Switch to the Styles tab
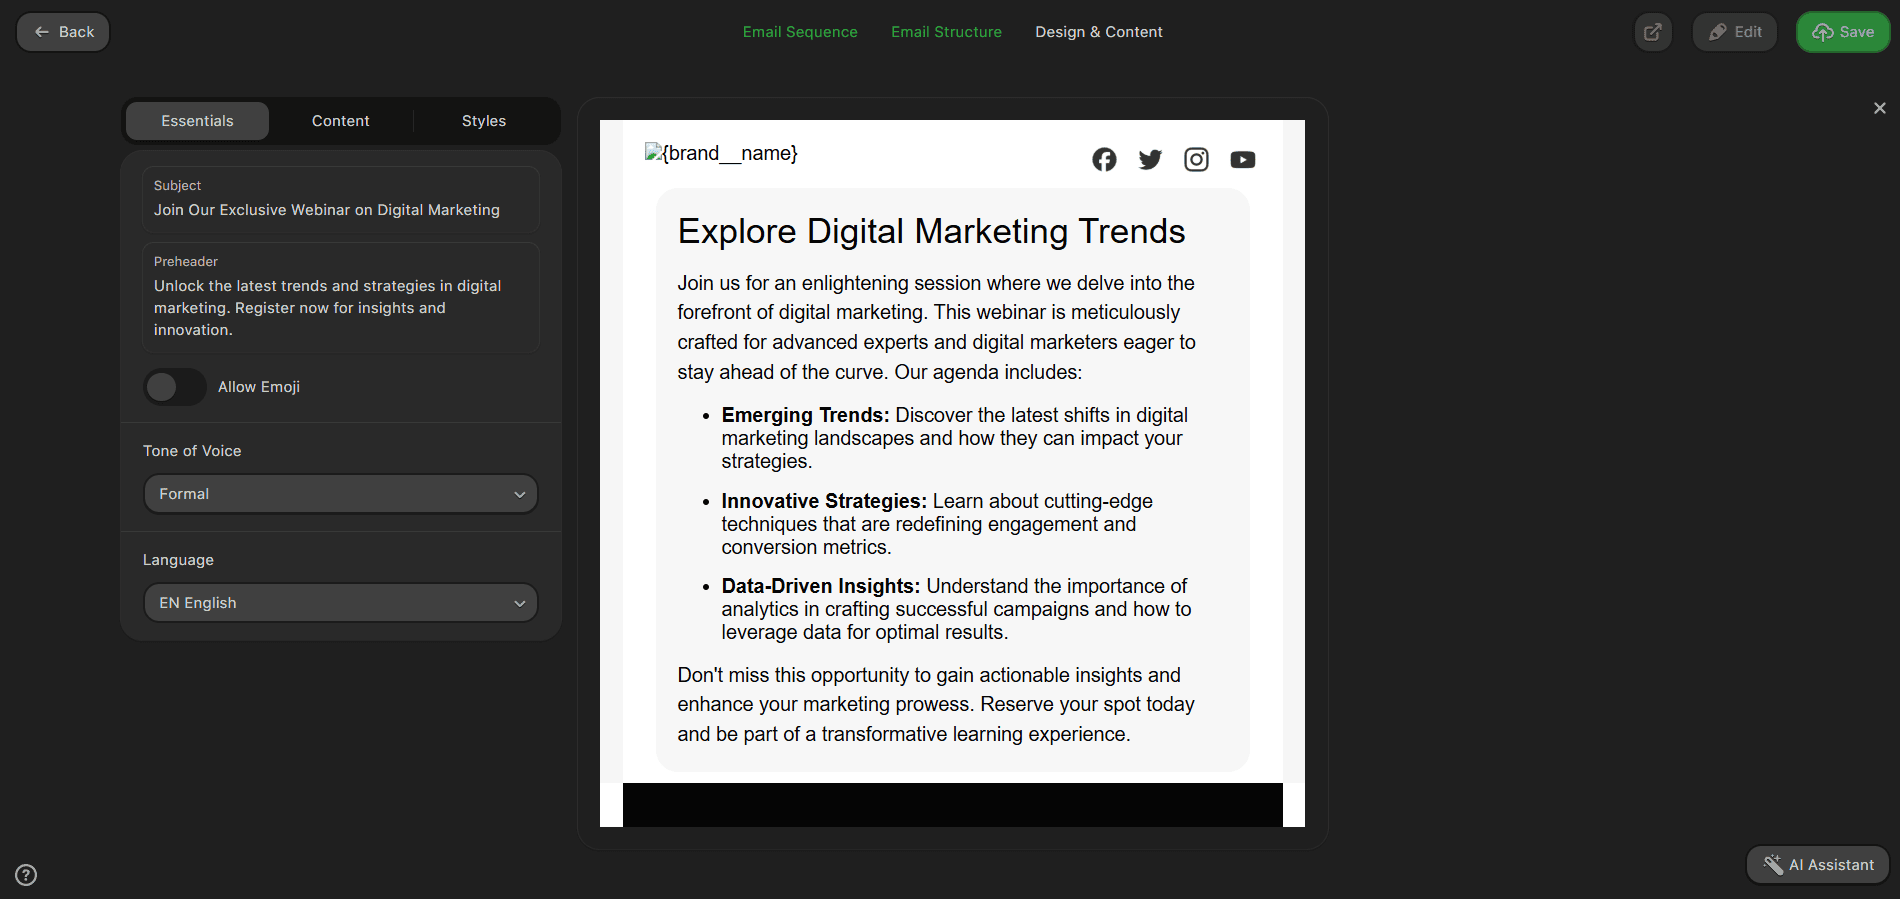1900x899 pixels. pos(484,121)
